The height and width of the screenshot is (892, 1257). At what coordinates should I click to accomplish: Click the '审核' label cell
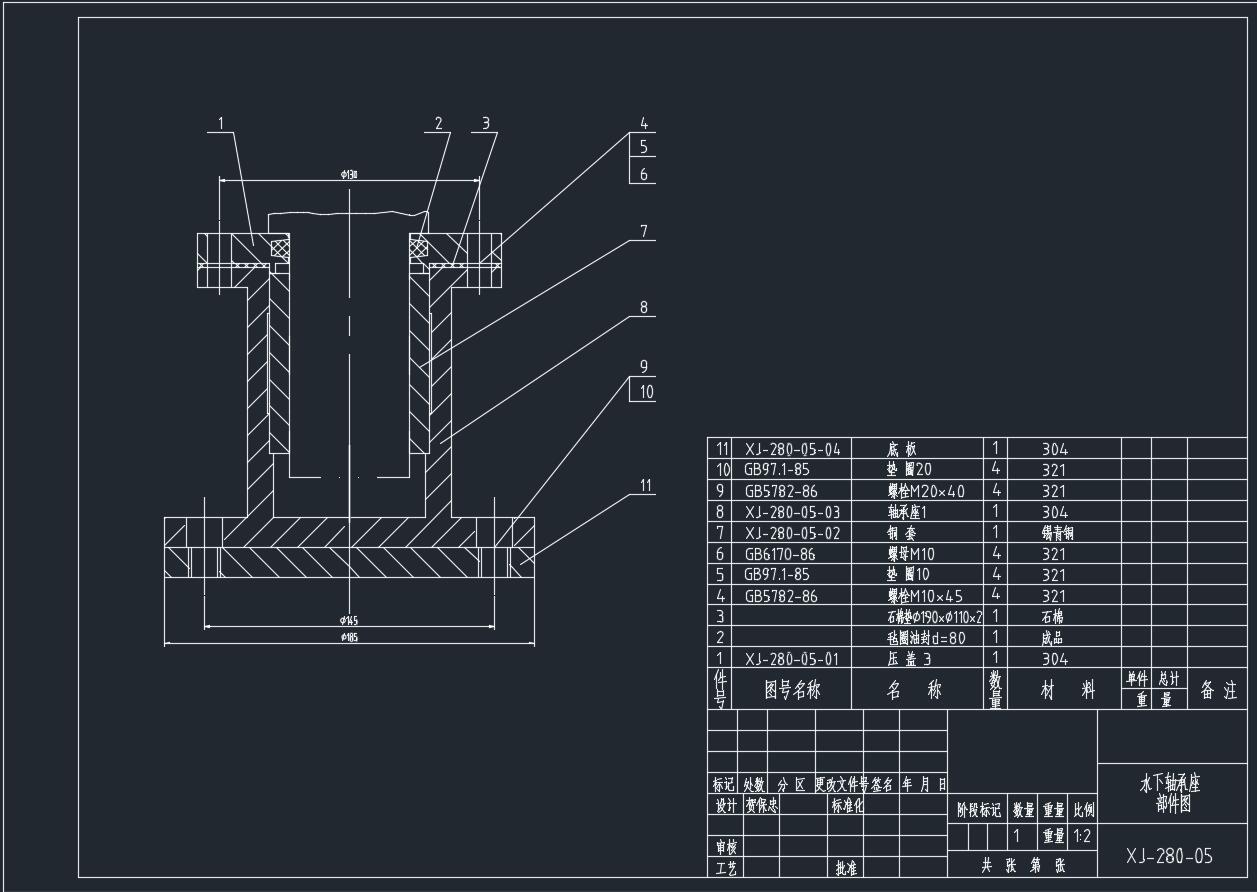(725, 848)
